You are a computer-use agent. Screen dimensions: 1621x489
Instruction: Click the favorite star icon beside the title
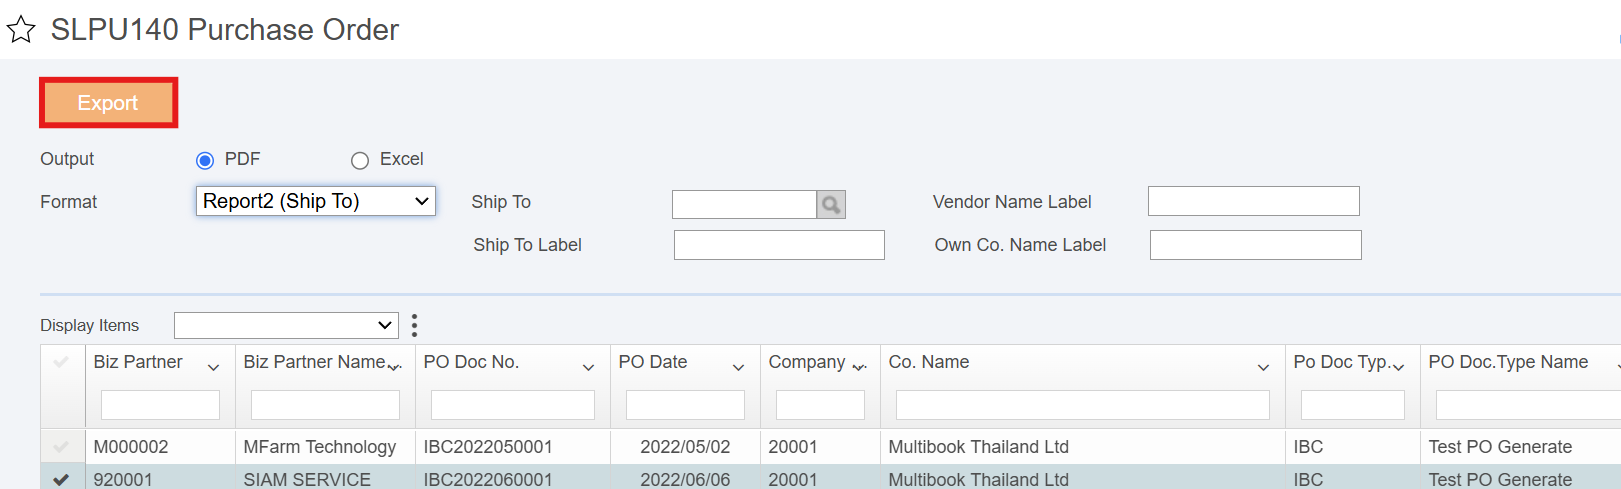pos(21,30)
